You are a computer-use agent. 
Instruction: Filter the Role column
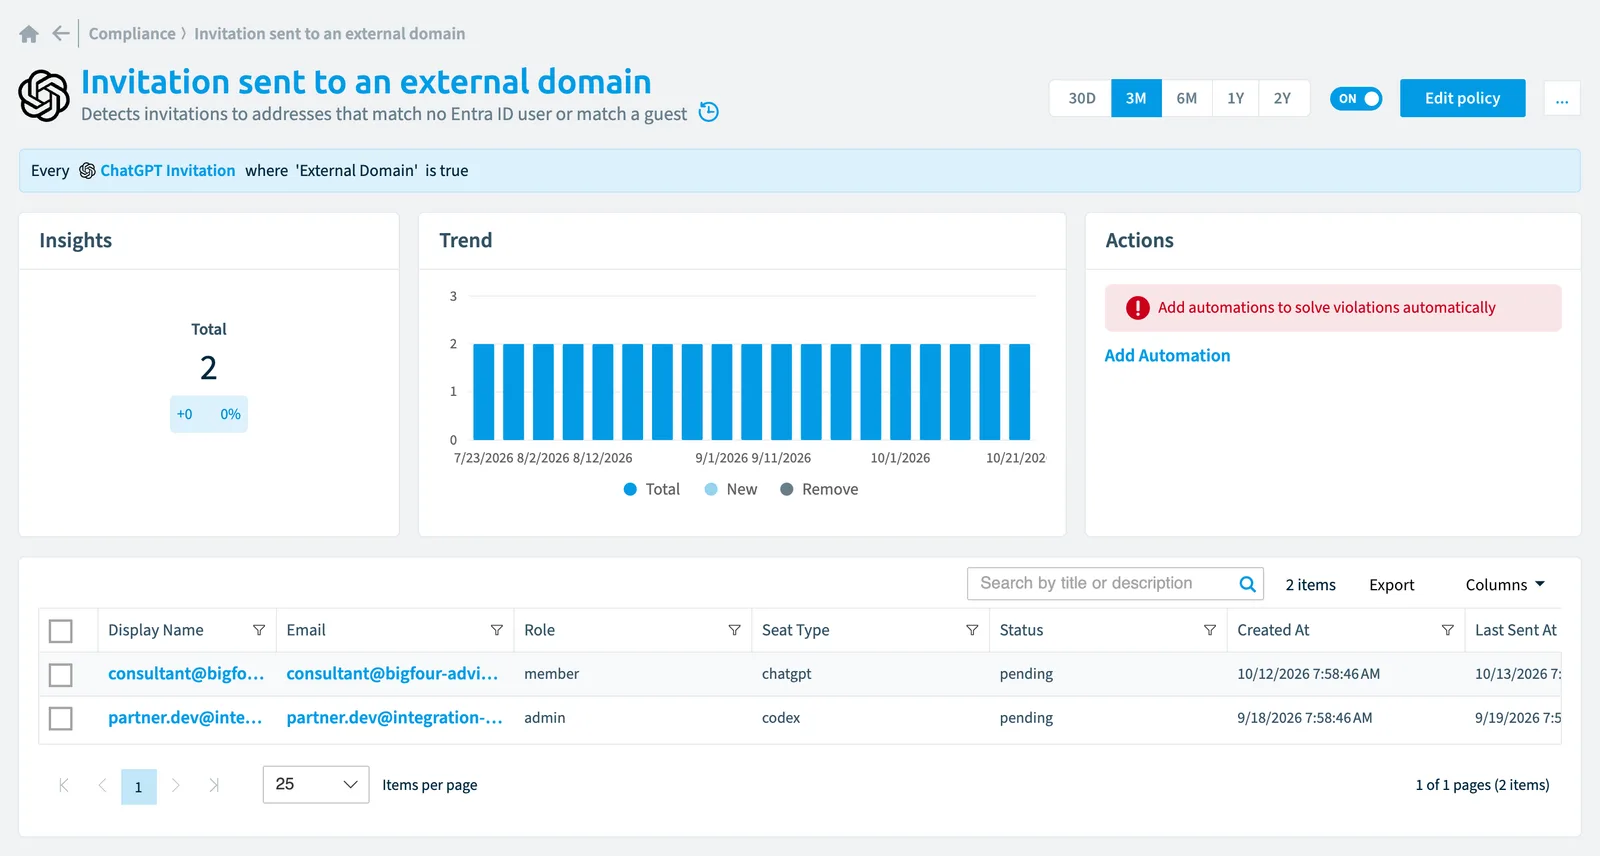tap(734, 630)
